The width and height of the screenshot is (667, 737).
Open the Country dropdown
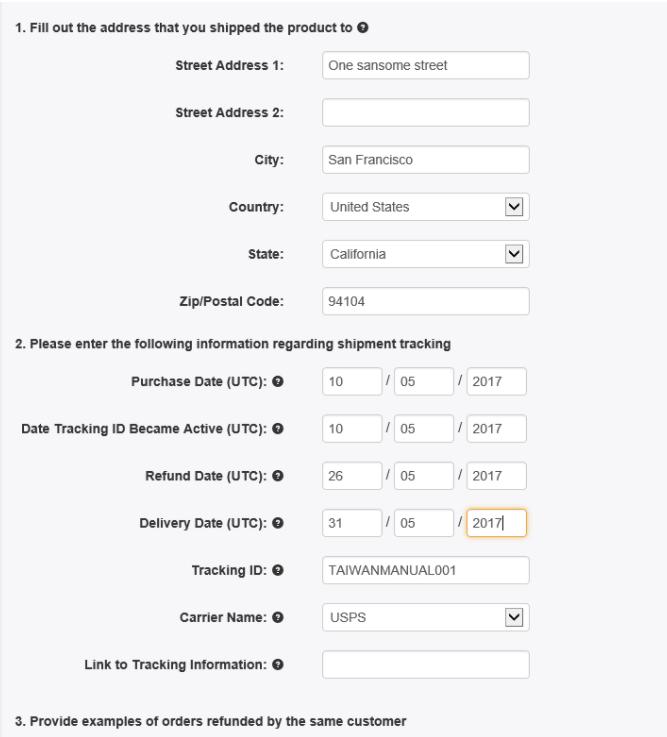click(x=425, y=208)
